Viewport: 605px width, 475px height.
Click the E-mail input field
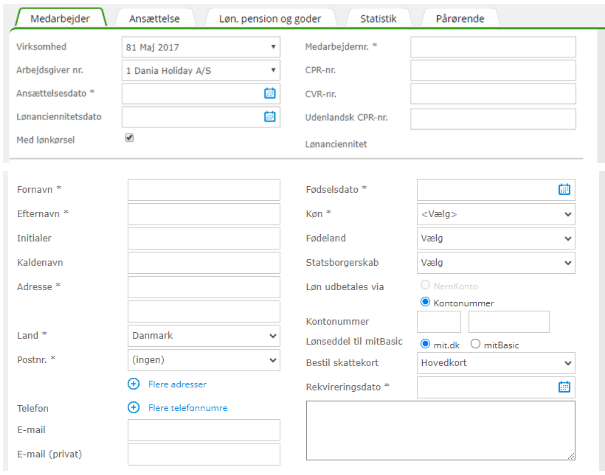click(204, 430)
